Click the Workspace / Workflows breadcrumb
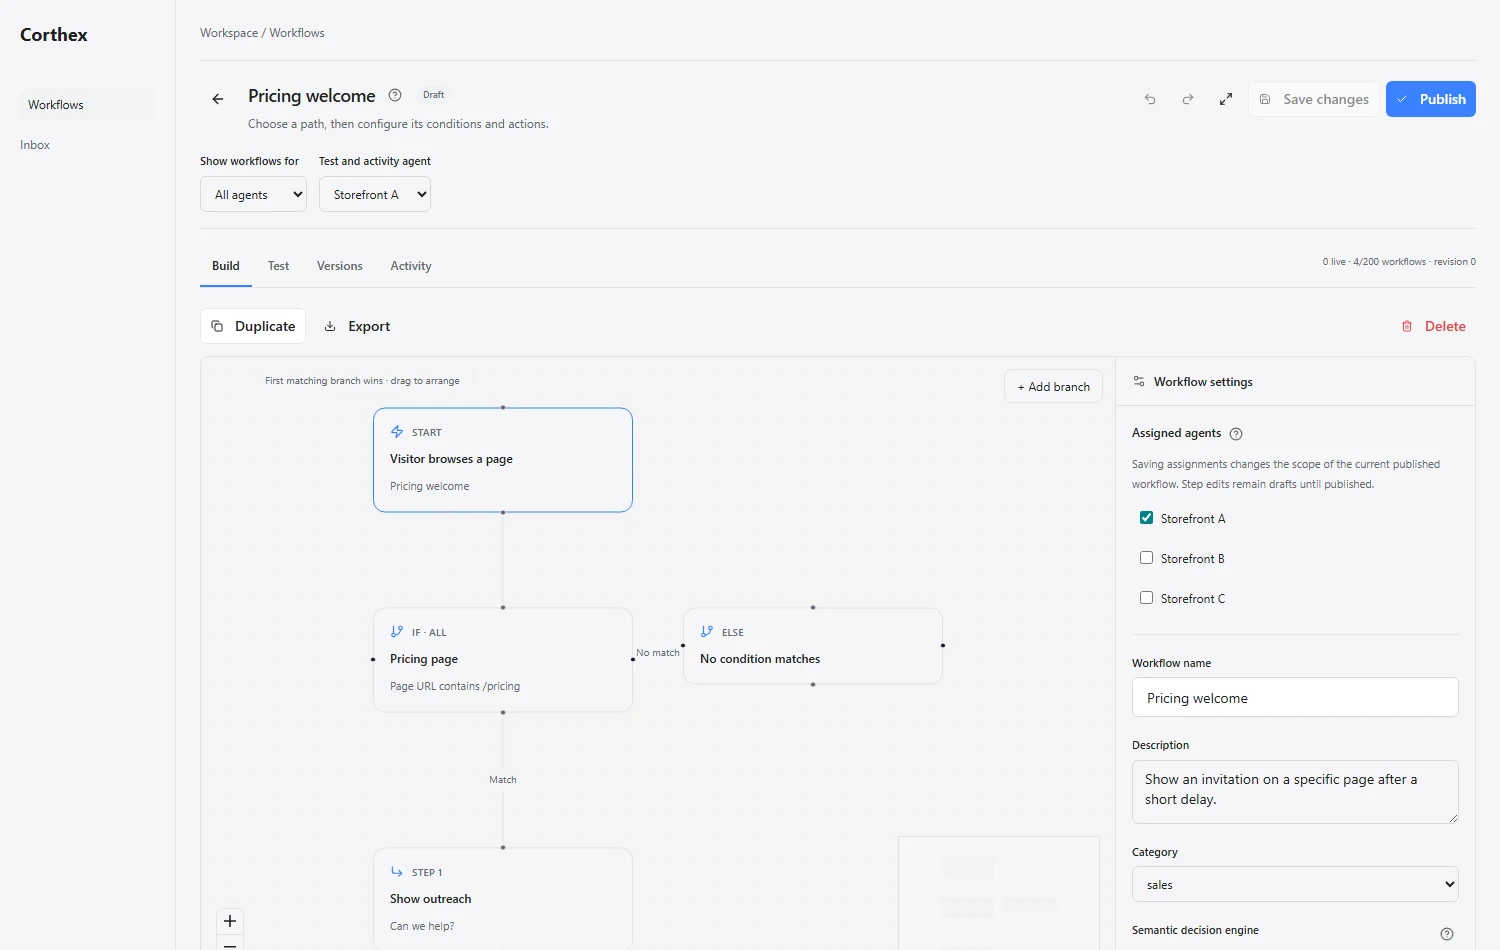 pyautogui.click(x=262, y=33)
